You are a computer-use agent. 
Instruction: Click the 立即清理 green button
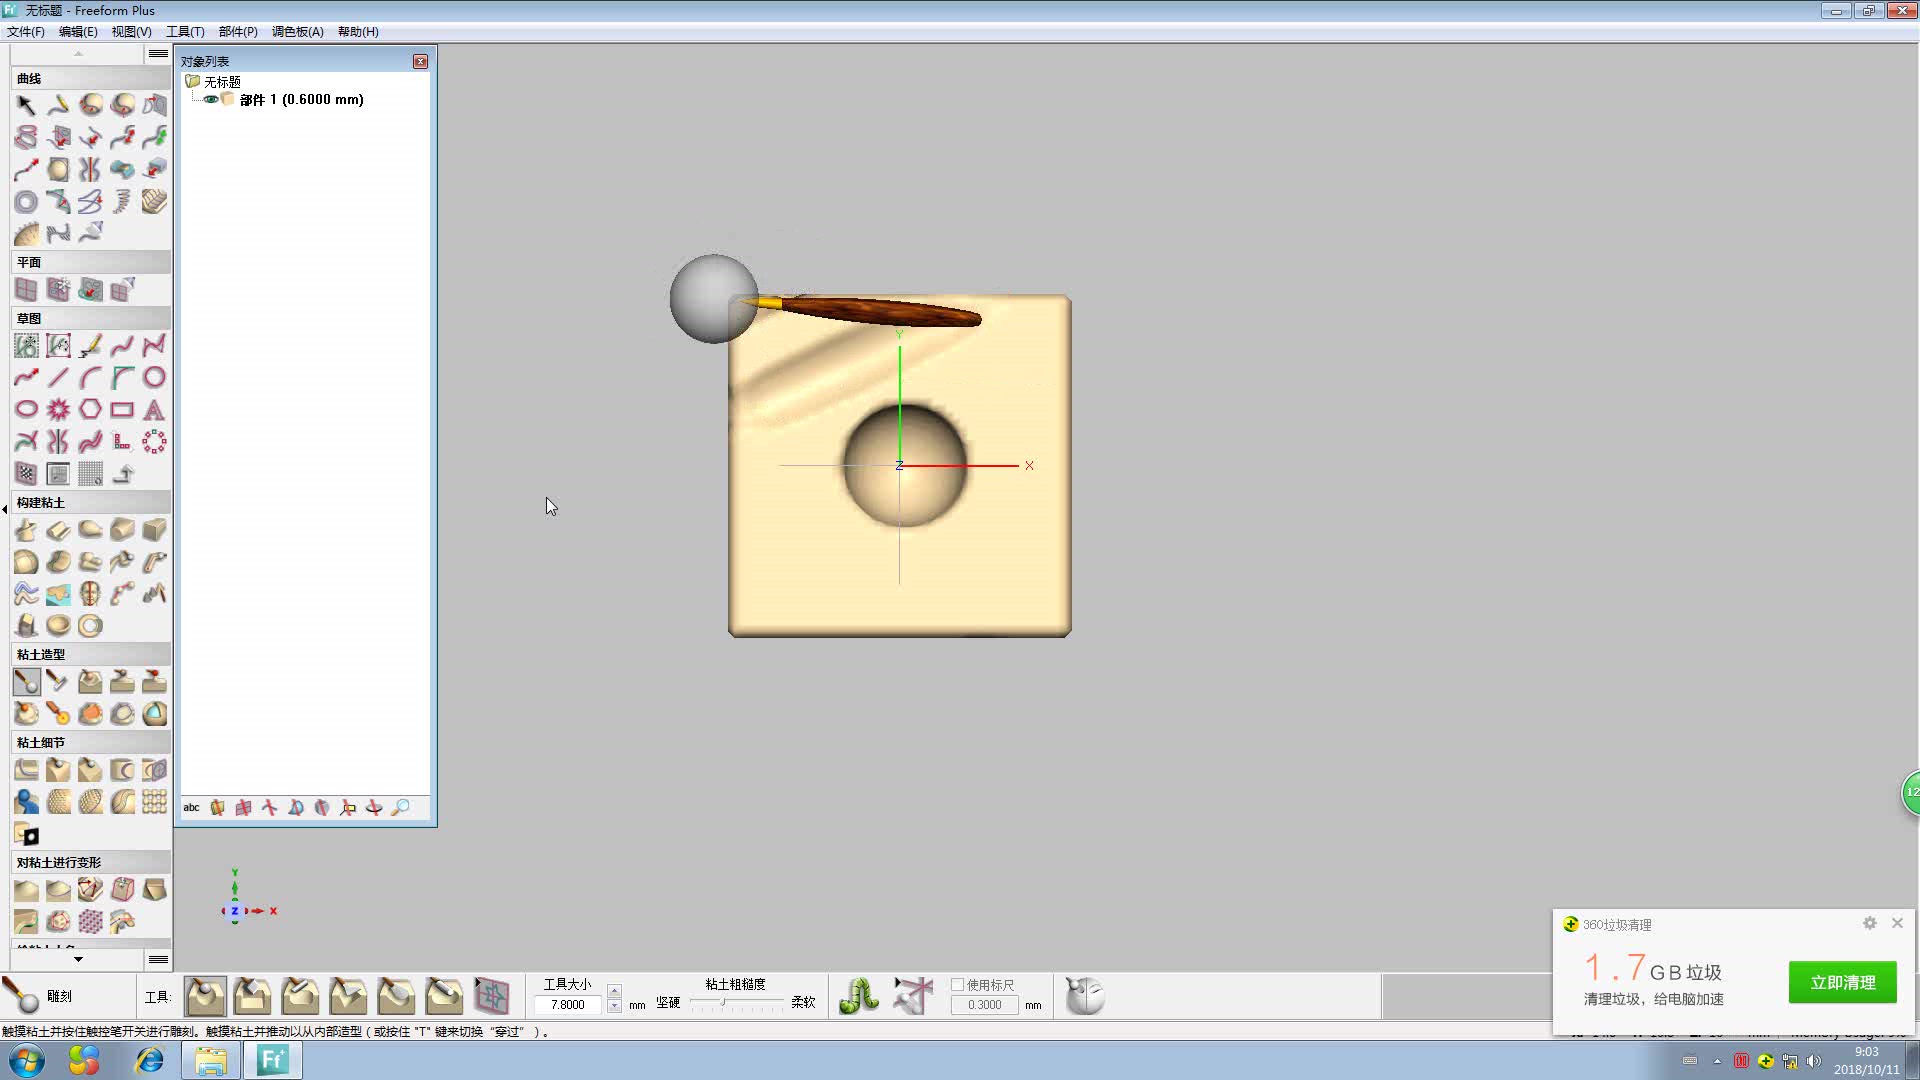pos(1842,983)
